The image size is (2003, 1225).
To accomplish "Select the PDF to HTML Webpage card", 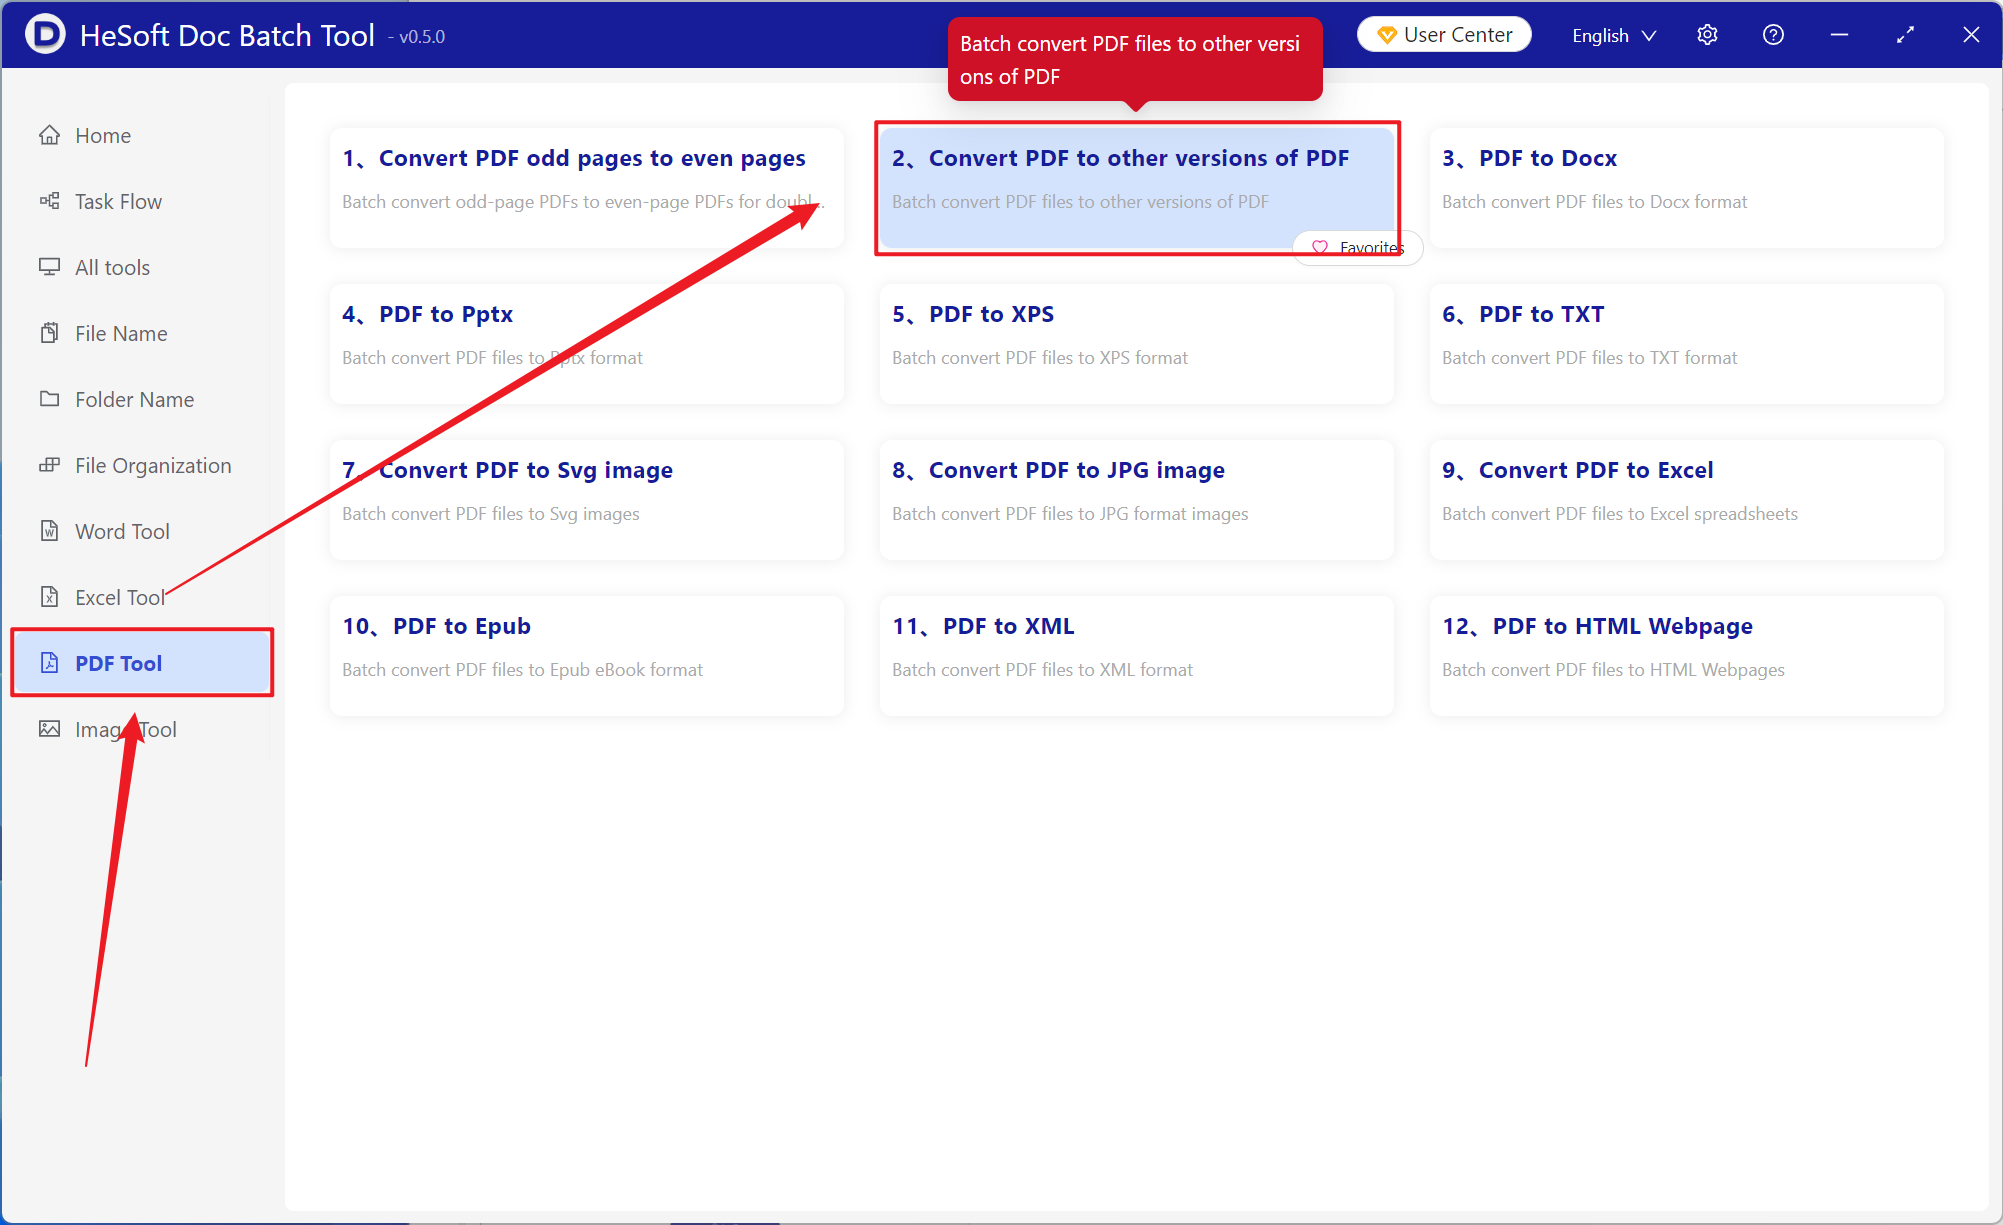I will click(1687, 656).
